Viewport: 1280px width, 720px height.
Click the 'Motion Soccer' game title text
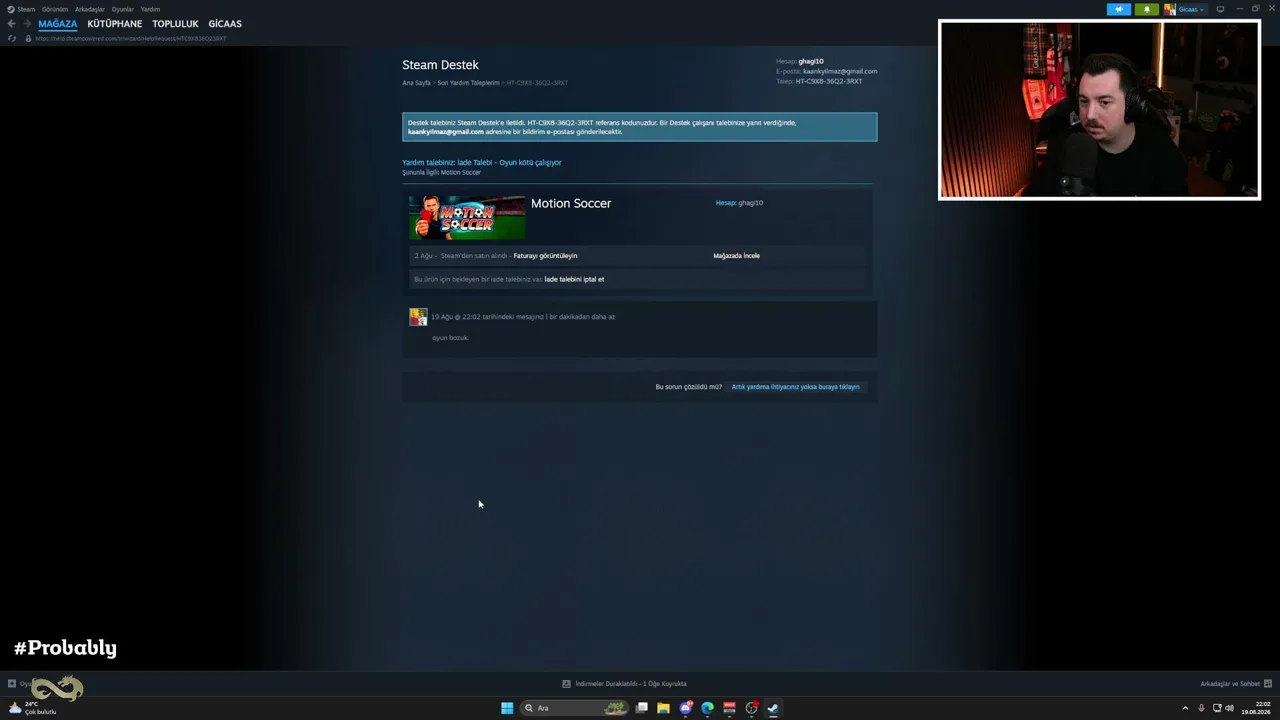point(571,203)
